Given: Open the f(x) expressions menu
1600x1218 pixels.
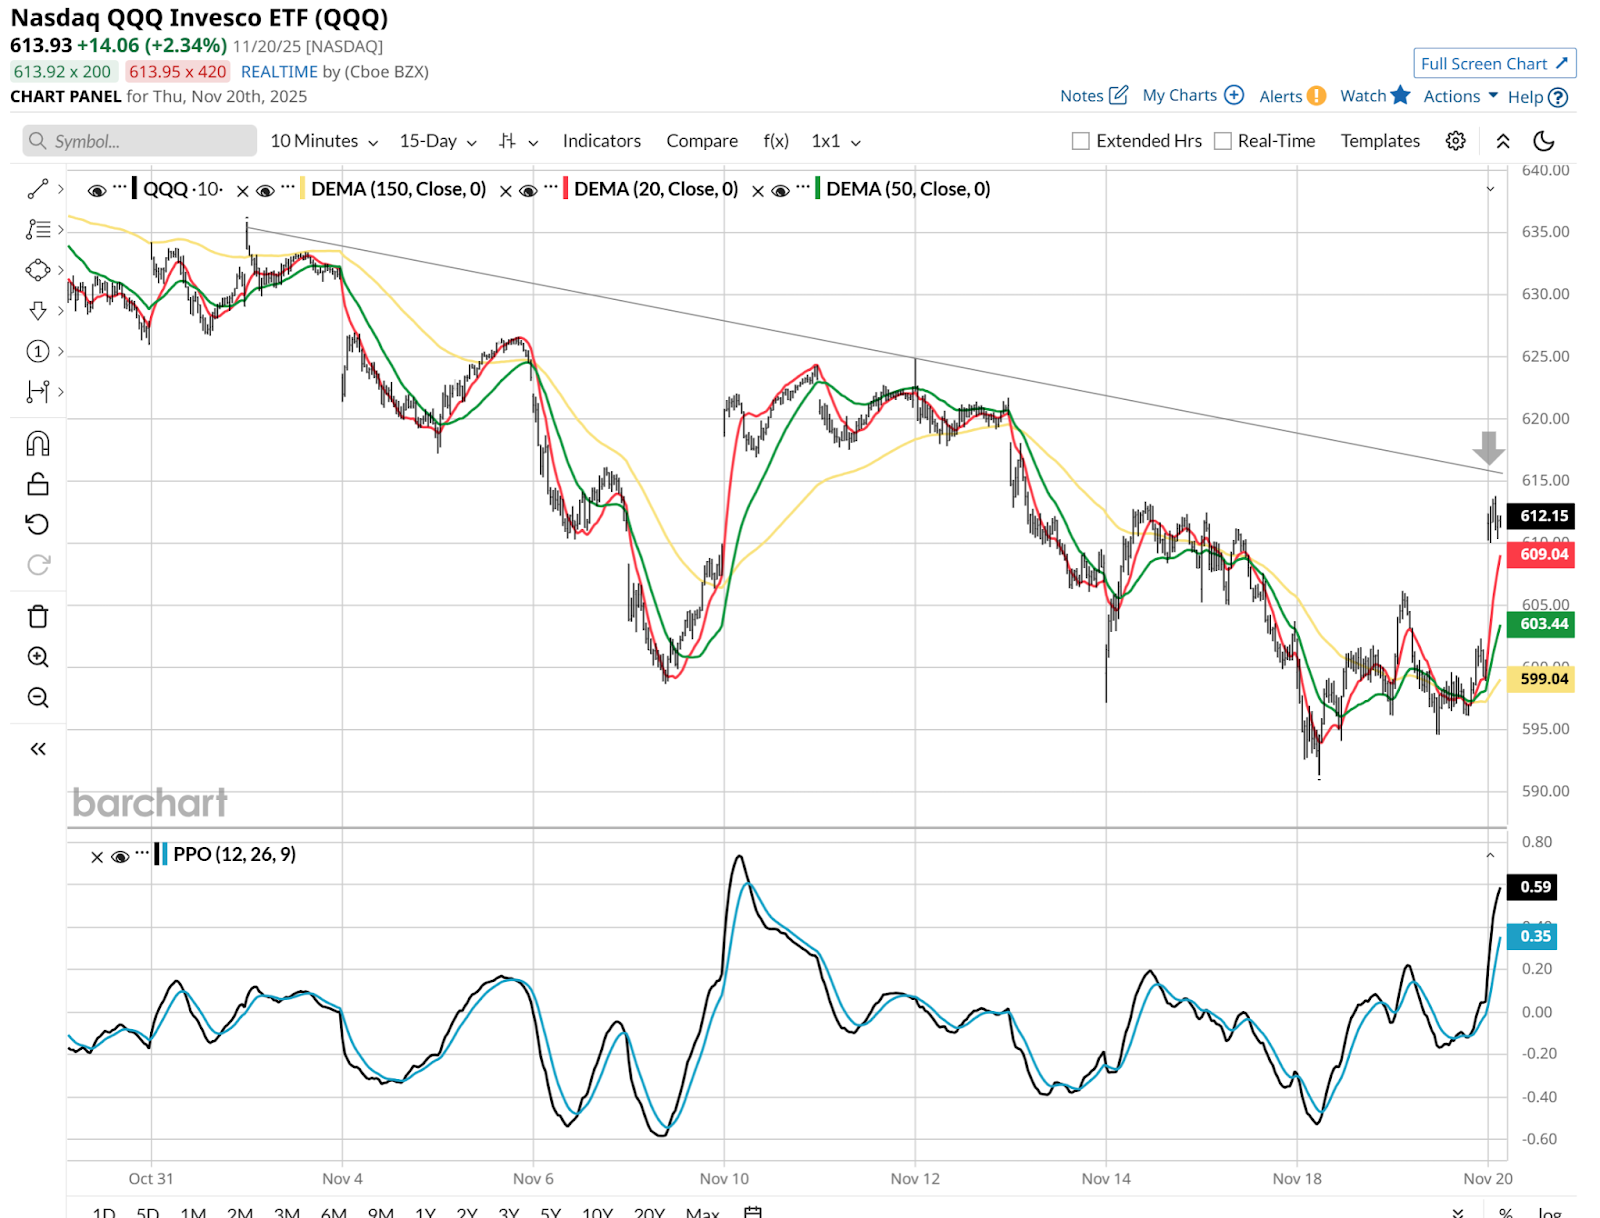Looking at the screenshot, I should coord(776,141).
